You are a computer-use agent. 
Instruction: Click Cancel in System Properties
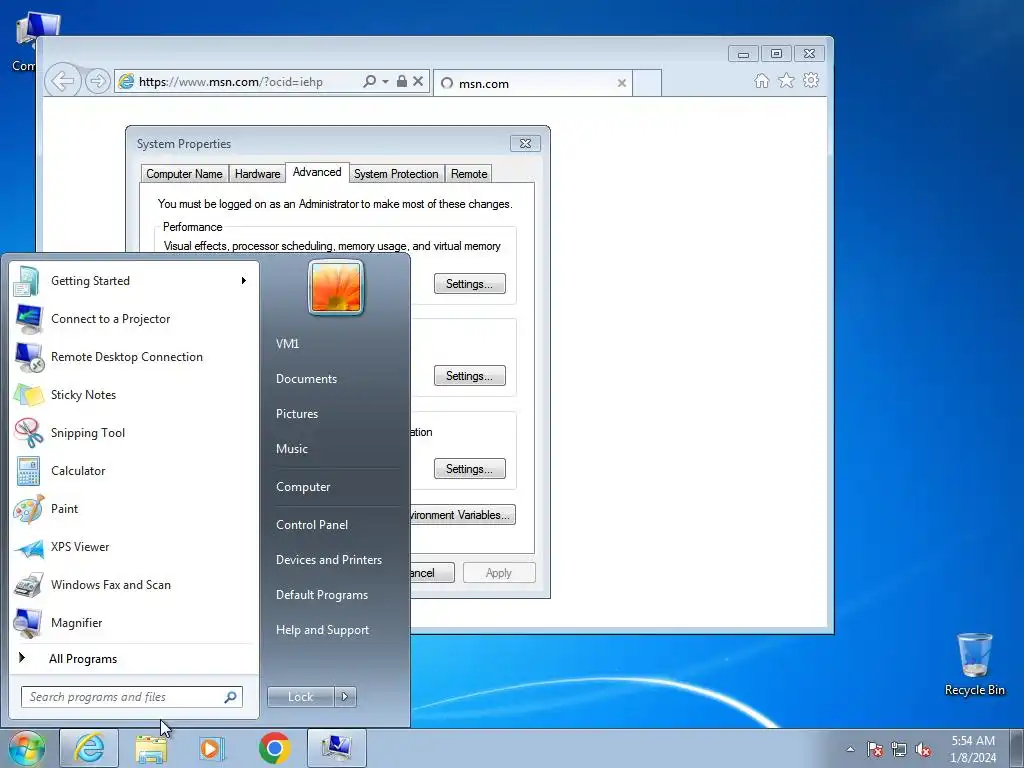pos(432,573)
